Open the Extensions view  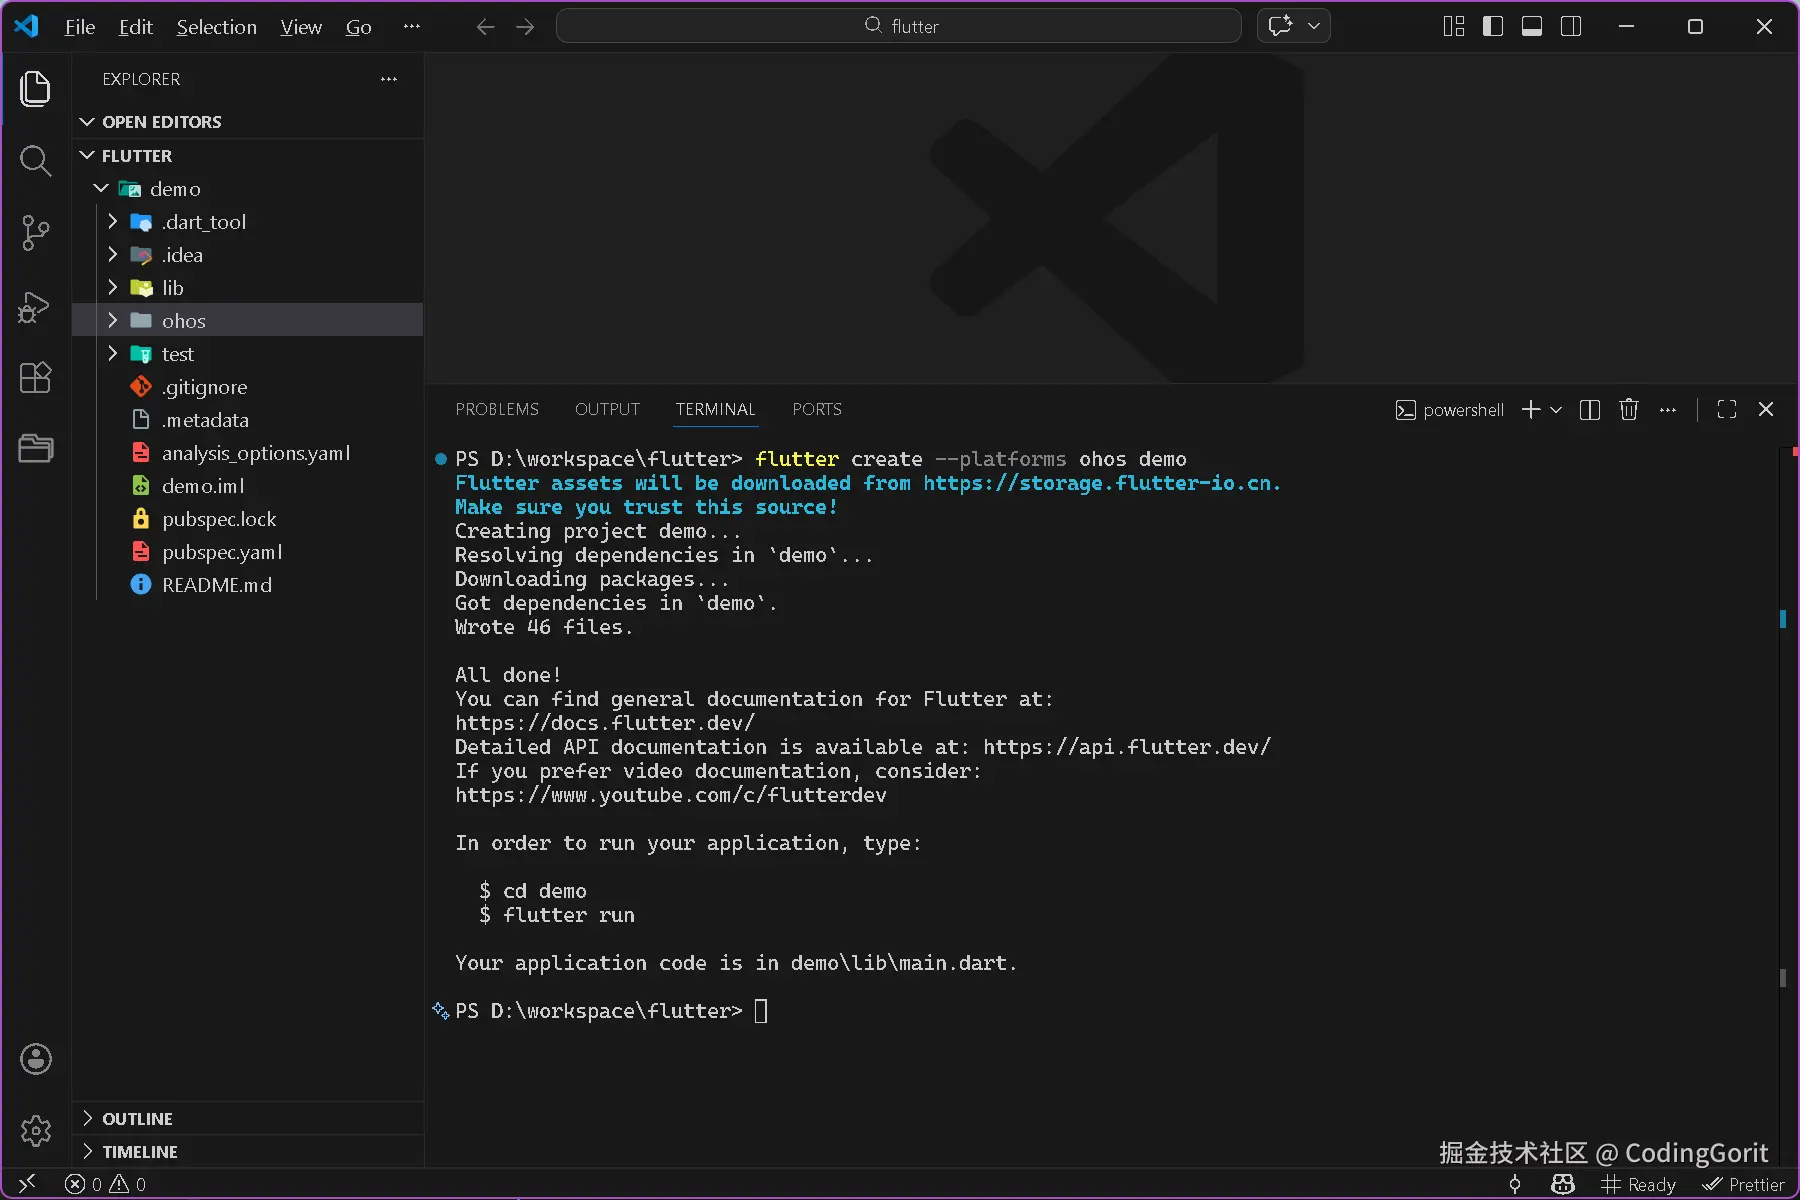[x=36, y=377]
